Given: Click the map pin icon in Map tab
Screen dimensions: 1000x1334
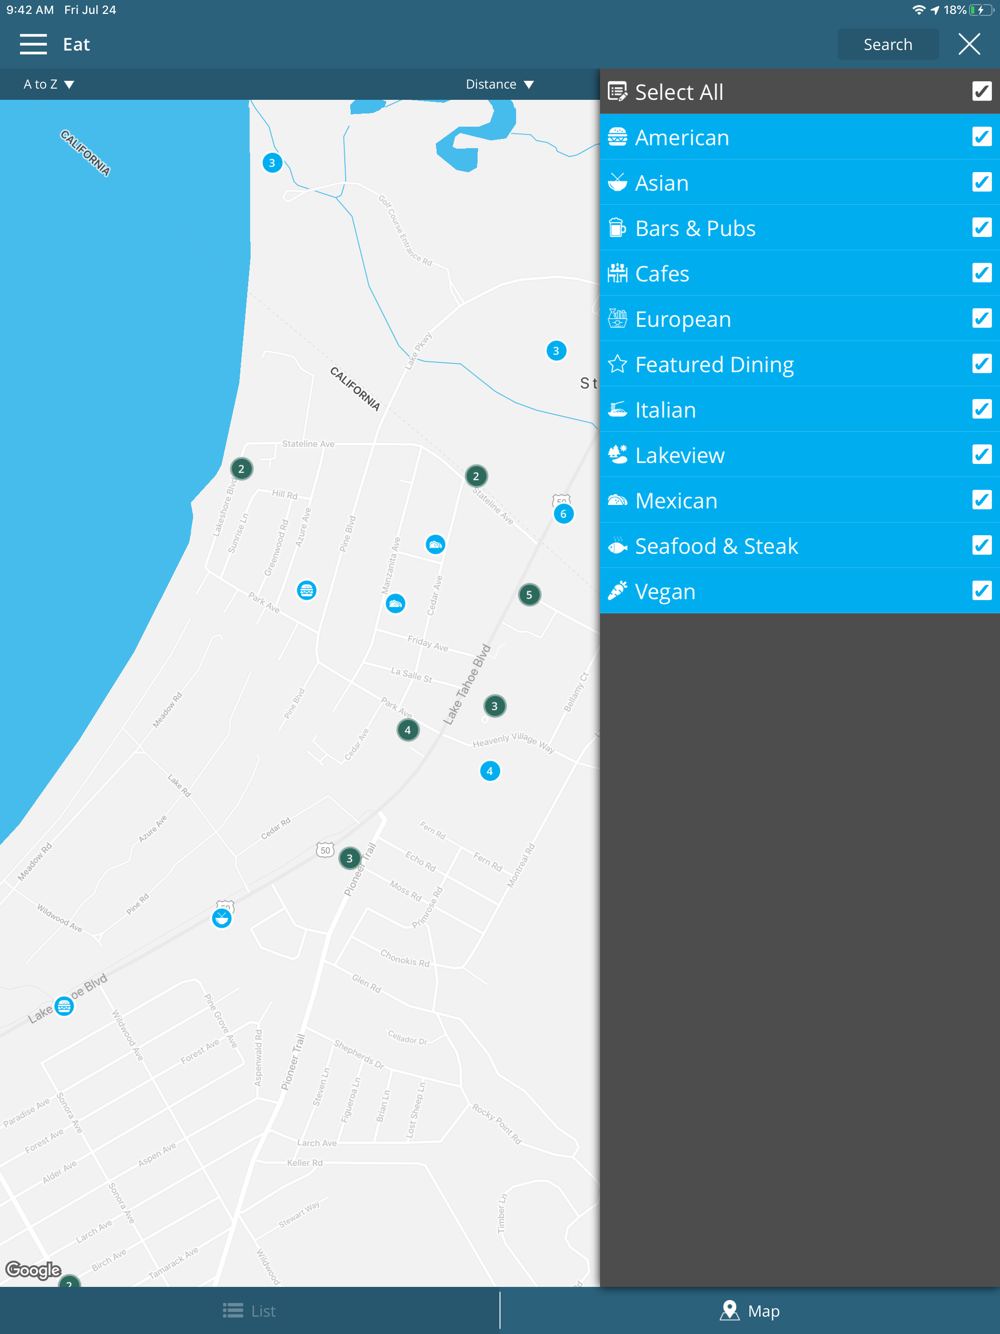Looking at the screenshot, I should (x=730, y=1310).
